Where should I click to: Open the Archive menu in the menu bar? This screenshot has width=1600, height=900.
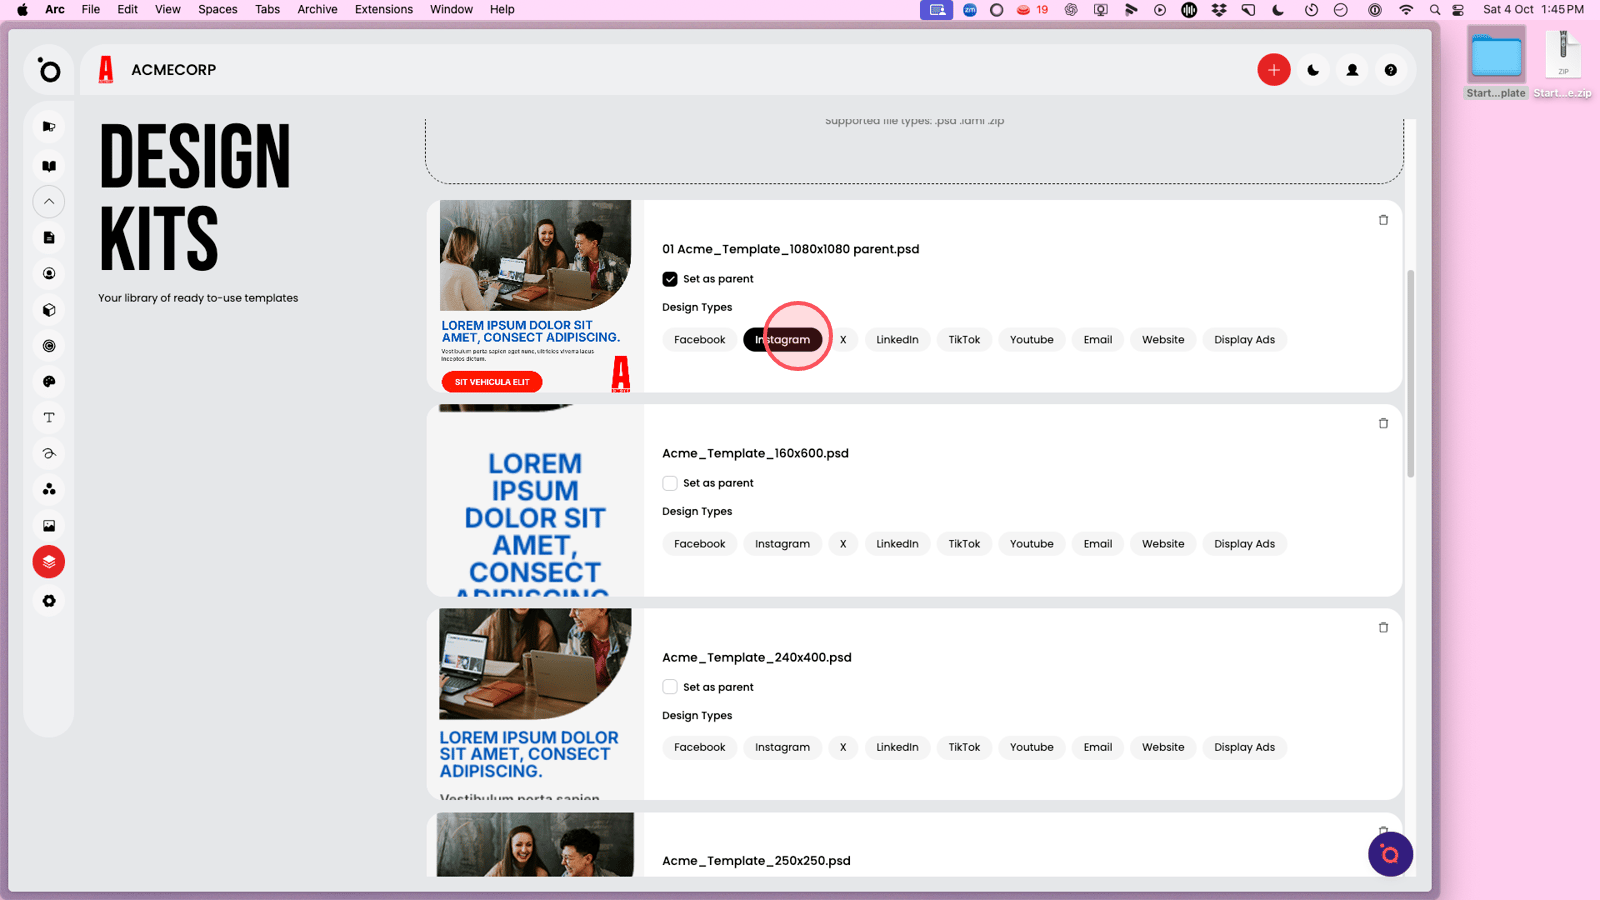pyautogui.click(x=317, y=10)
